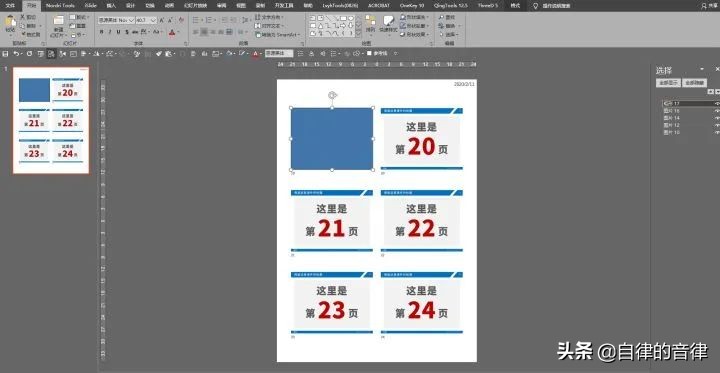Click Undo arrow in quick access toolbar

point(17,54)
